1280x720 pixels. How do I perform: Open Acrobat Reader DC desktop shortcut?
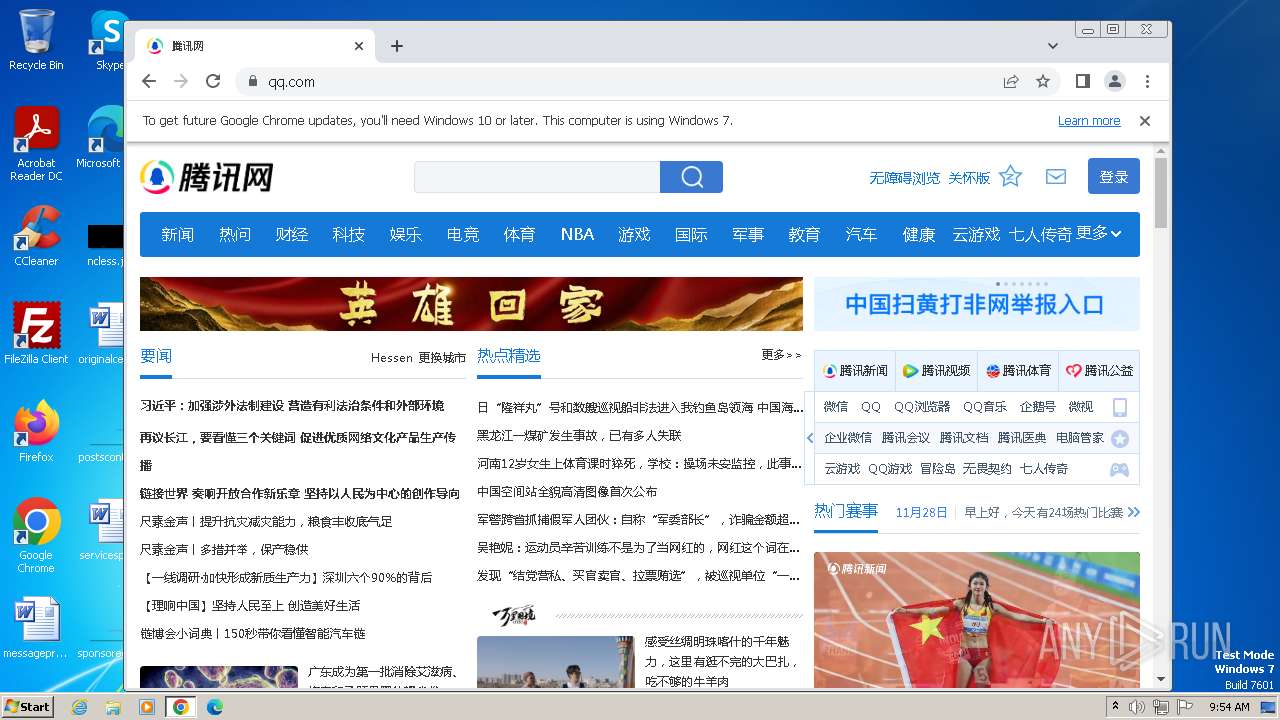[36, 144]
